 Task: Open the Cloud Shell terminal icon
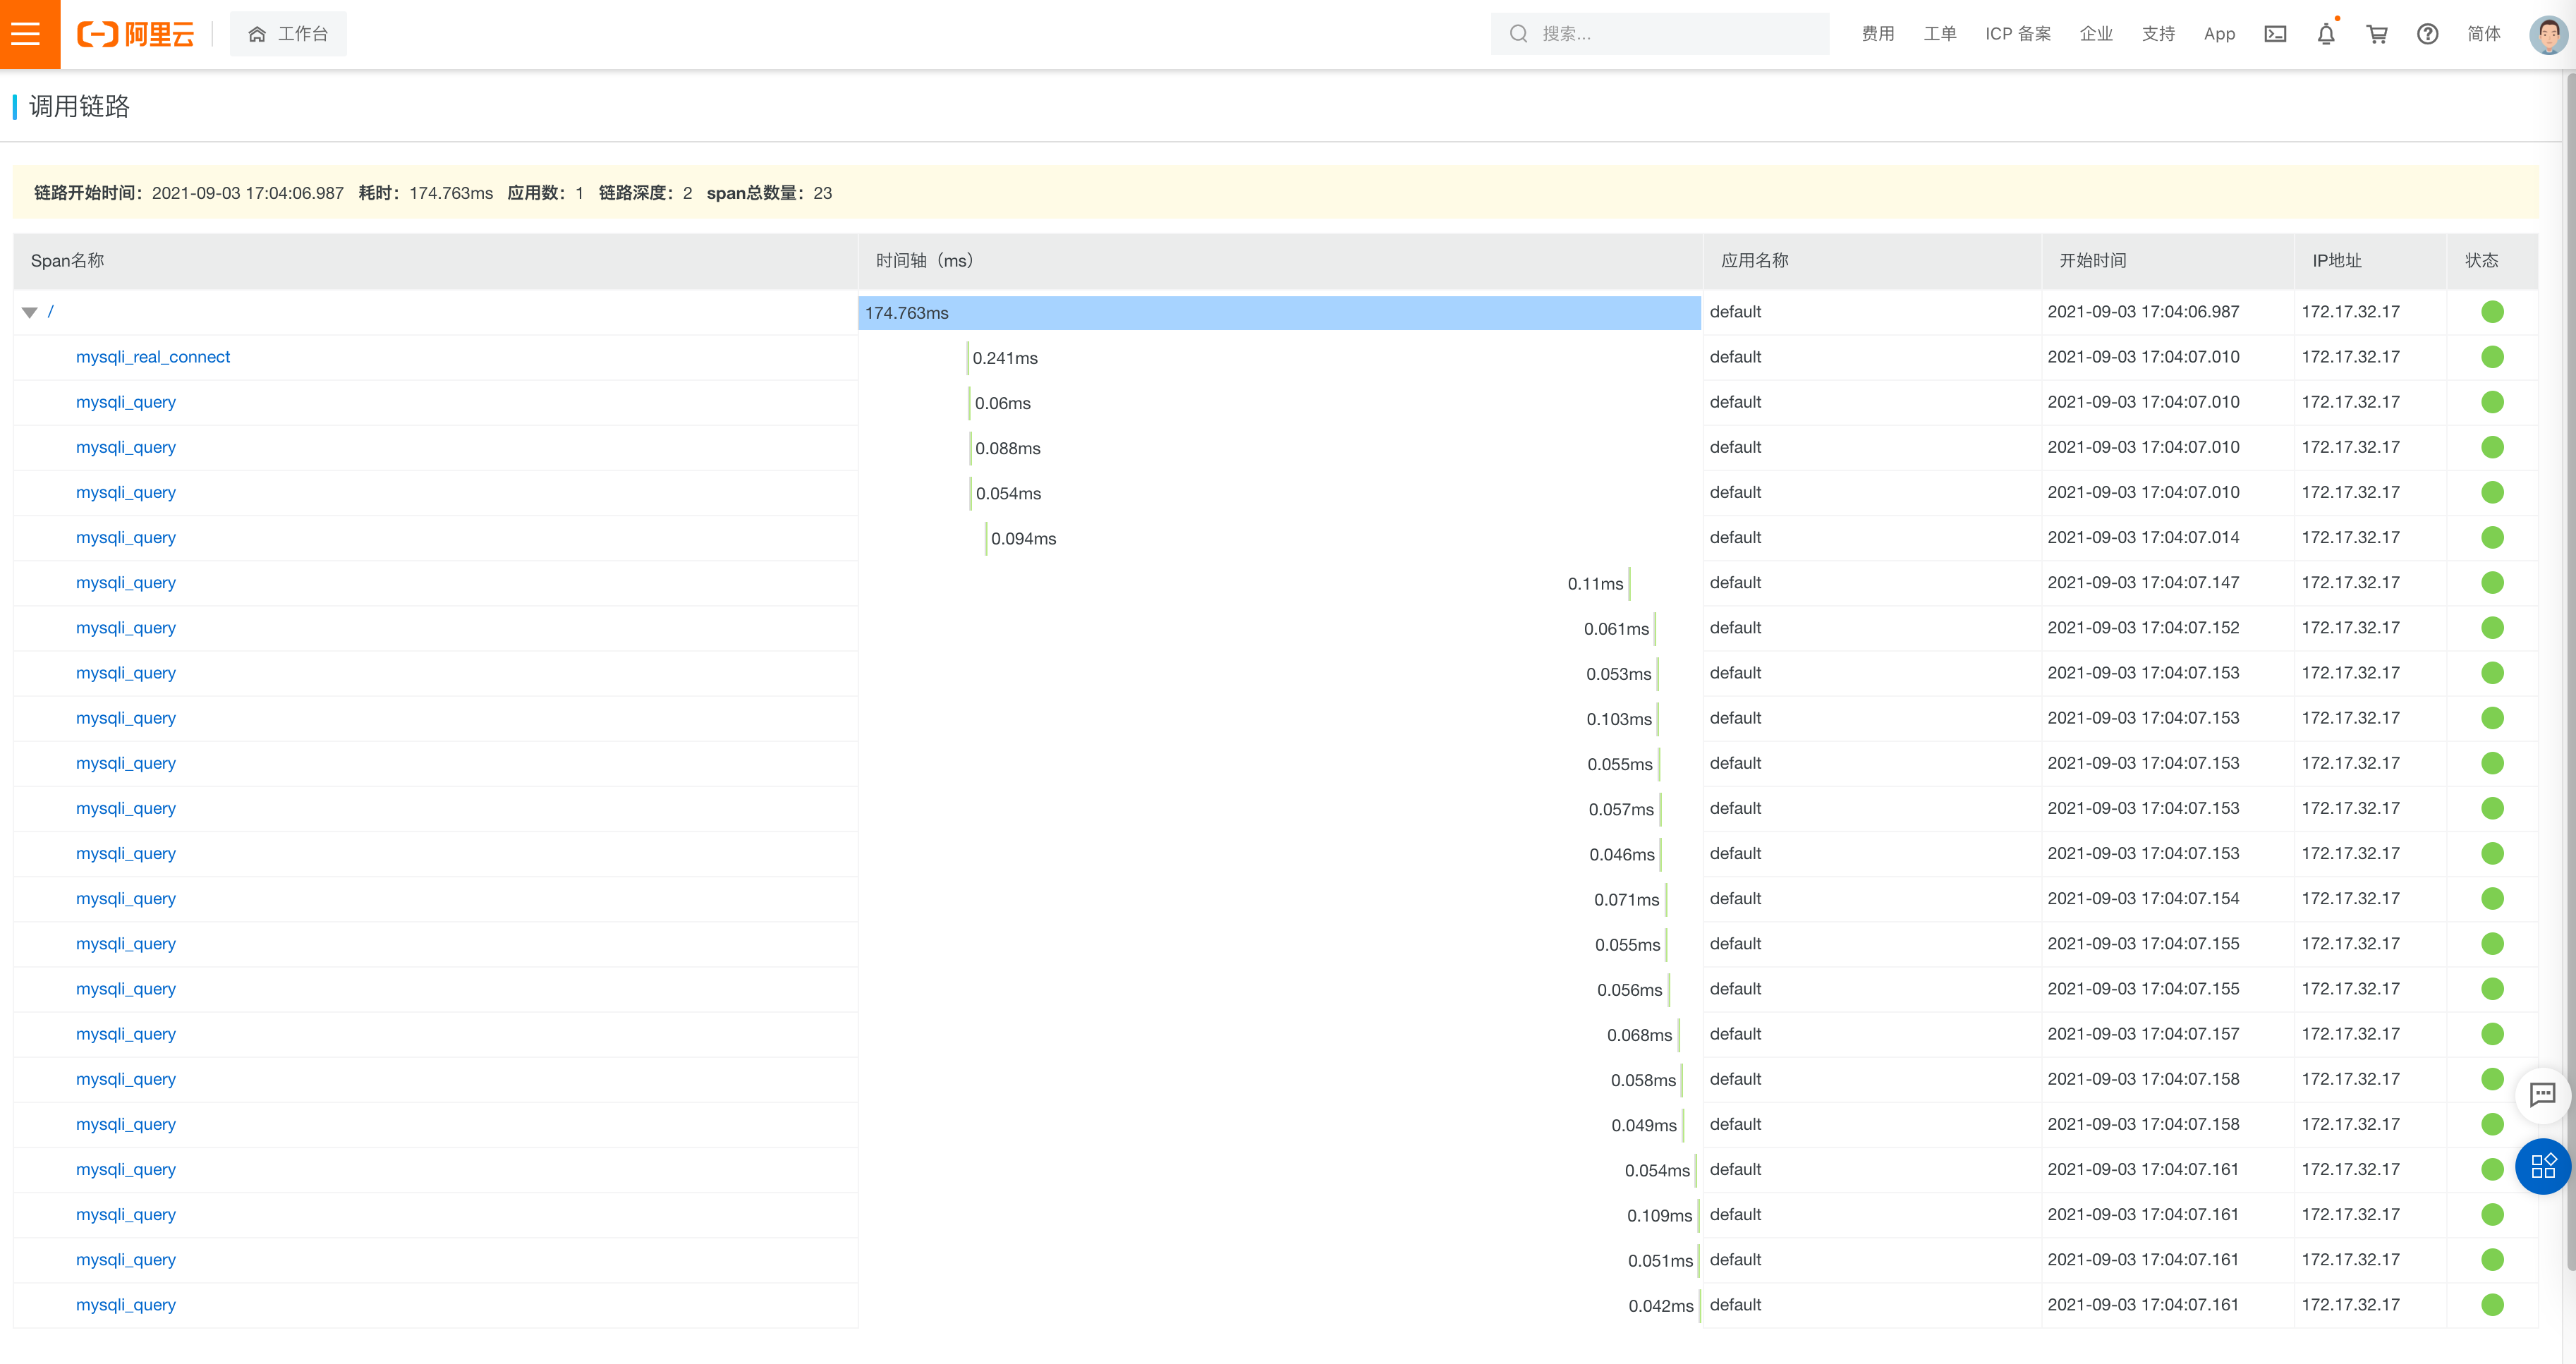point(2275,34)
